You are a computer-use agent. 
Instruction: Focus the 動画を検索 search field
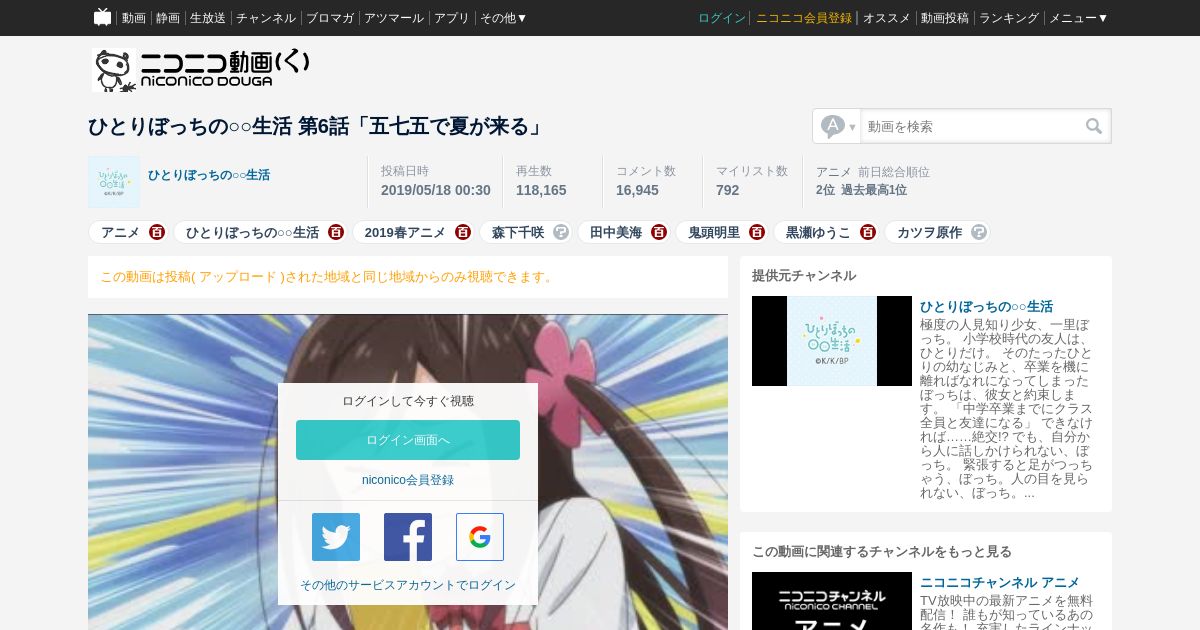970,126
